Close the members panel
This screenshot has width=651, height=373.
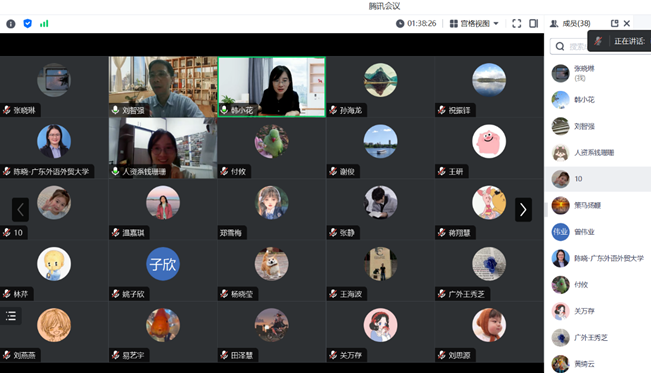coord(627,24)
